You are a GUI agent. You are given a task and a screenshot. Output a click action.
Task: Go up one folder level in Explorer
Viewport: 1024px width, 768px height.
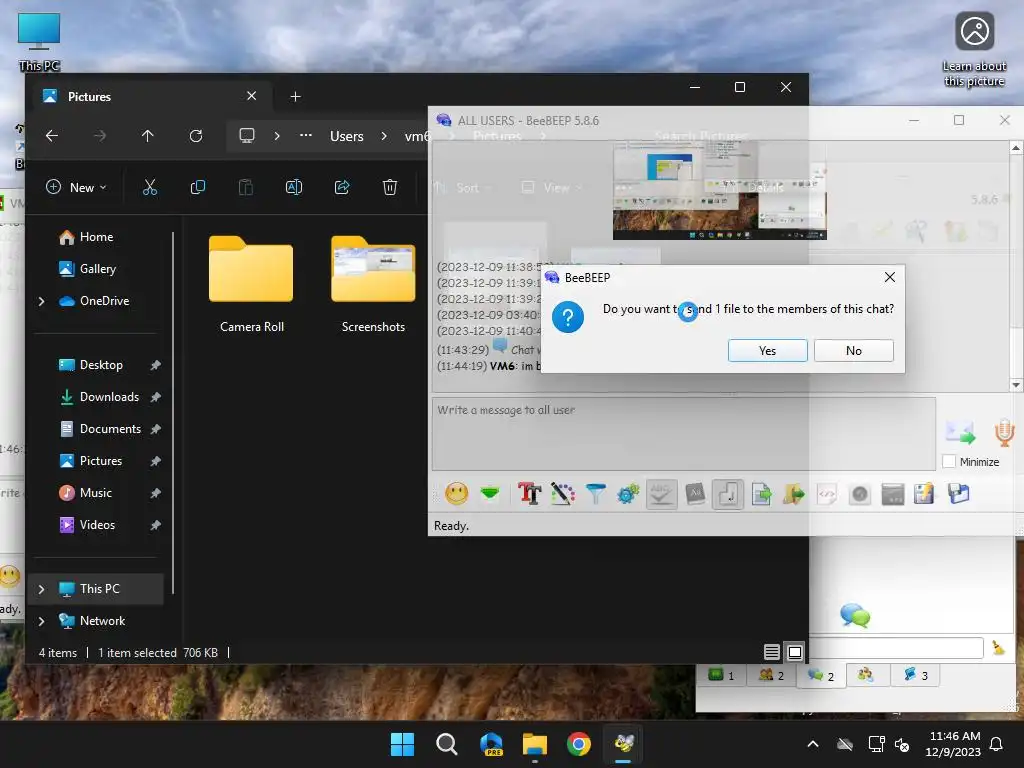[148, 136]
